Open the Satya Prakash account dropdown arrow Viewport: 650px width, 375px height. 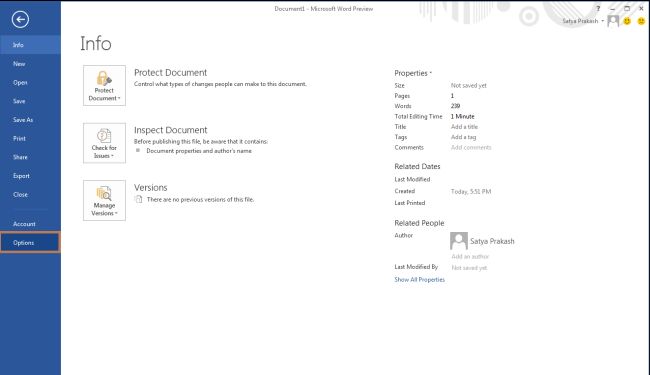click(602, 21)
